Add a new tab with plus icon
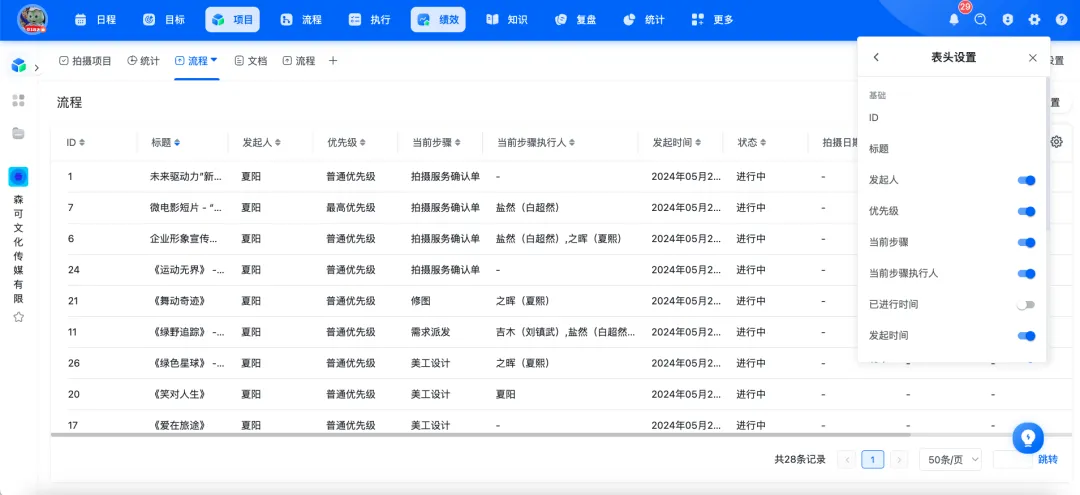The height and width of the screenshot is (495, 1080). [333, 61]
